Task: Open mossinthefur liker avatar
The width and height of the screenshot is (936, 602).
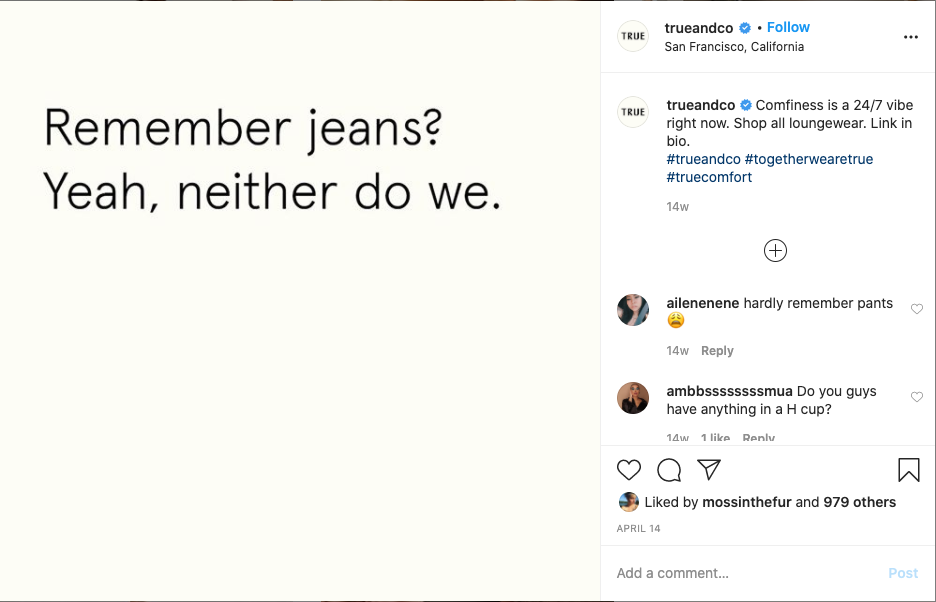Action: coord(629,502)
